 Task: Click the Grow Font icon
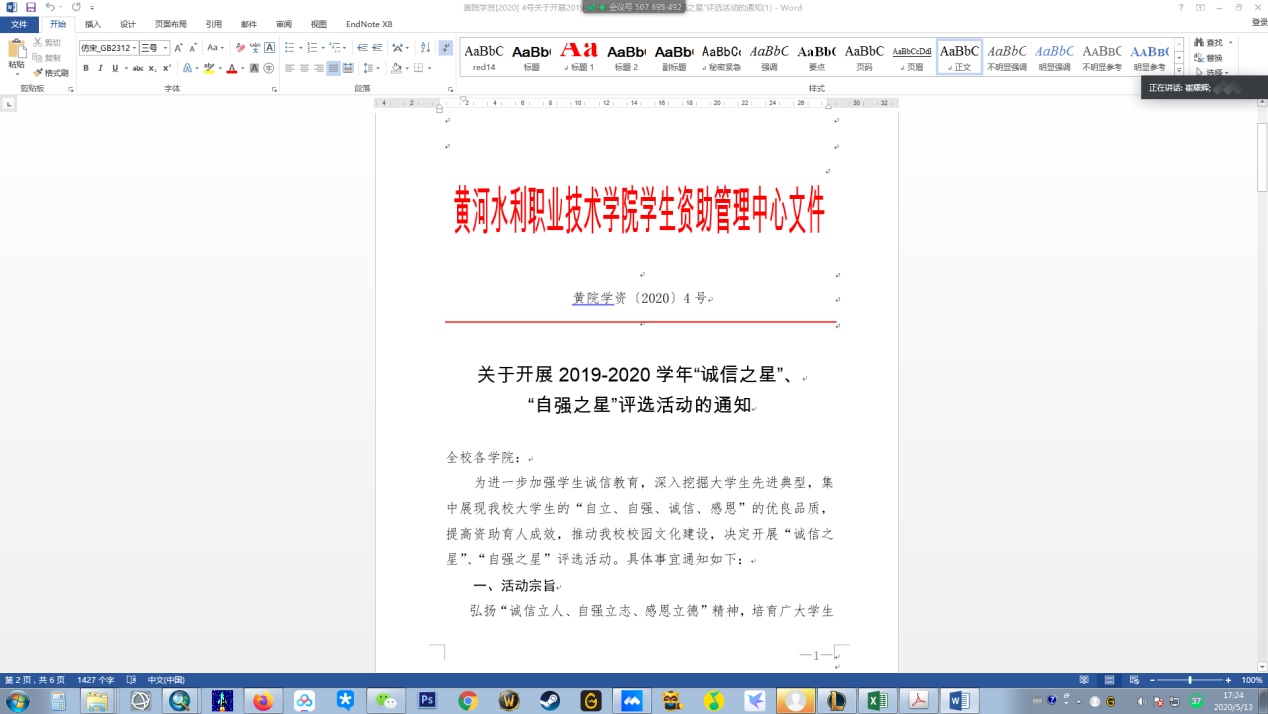tap(179, 48)
